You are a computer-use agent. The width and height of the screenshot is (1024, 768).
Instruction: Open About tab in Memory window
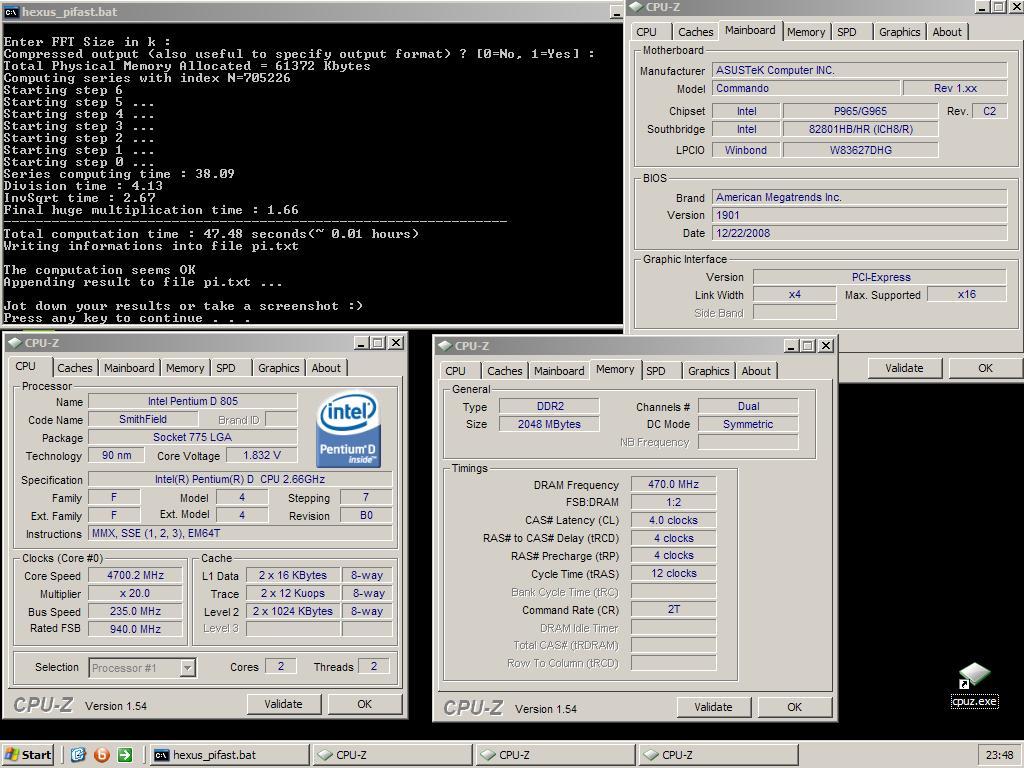[756, 371]
